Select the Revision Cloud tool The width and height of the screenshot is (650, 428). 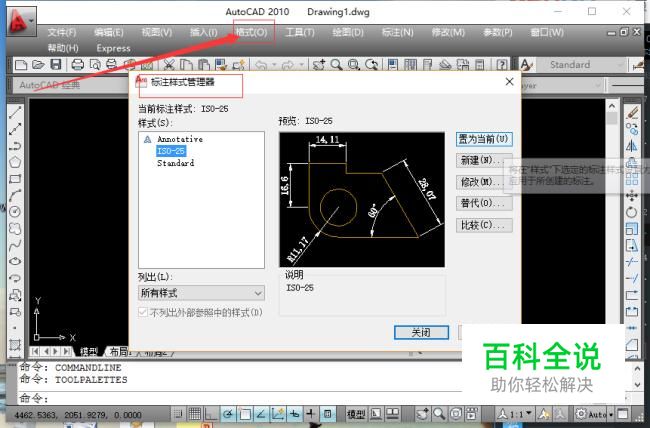[x=15, y=229]
